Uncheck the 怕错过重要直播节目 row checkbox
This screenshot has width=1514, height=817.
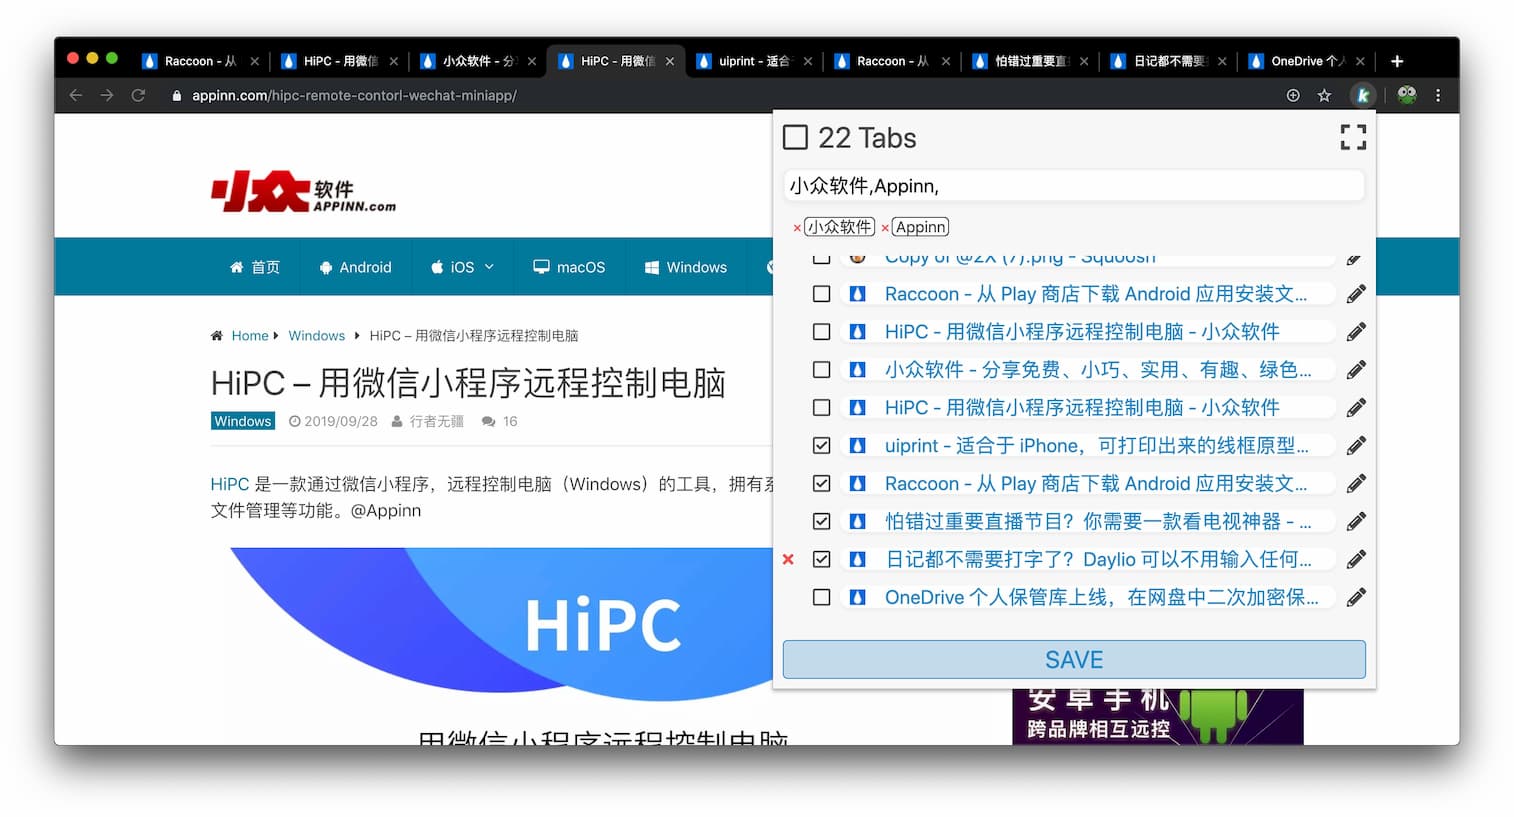[821, 521]
